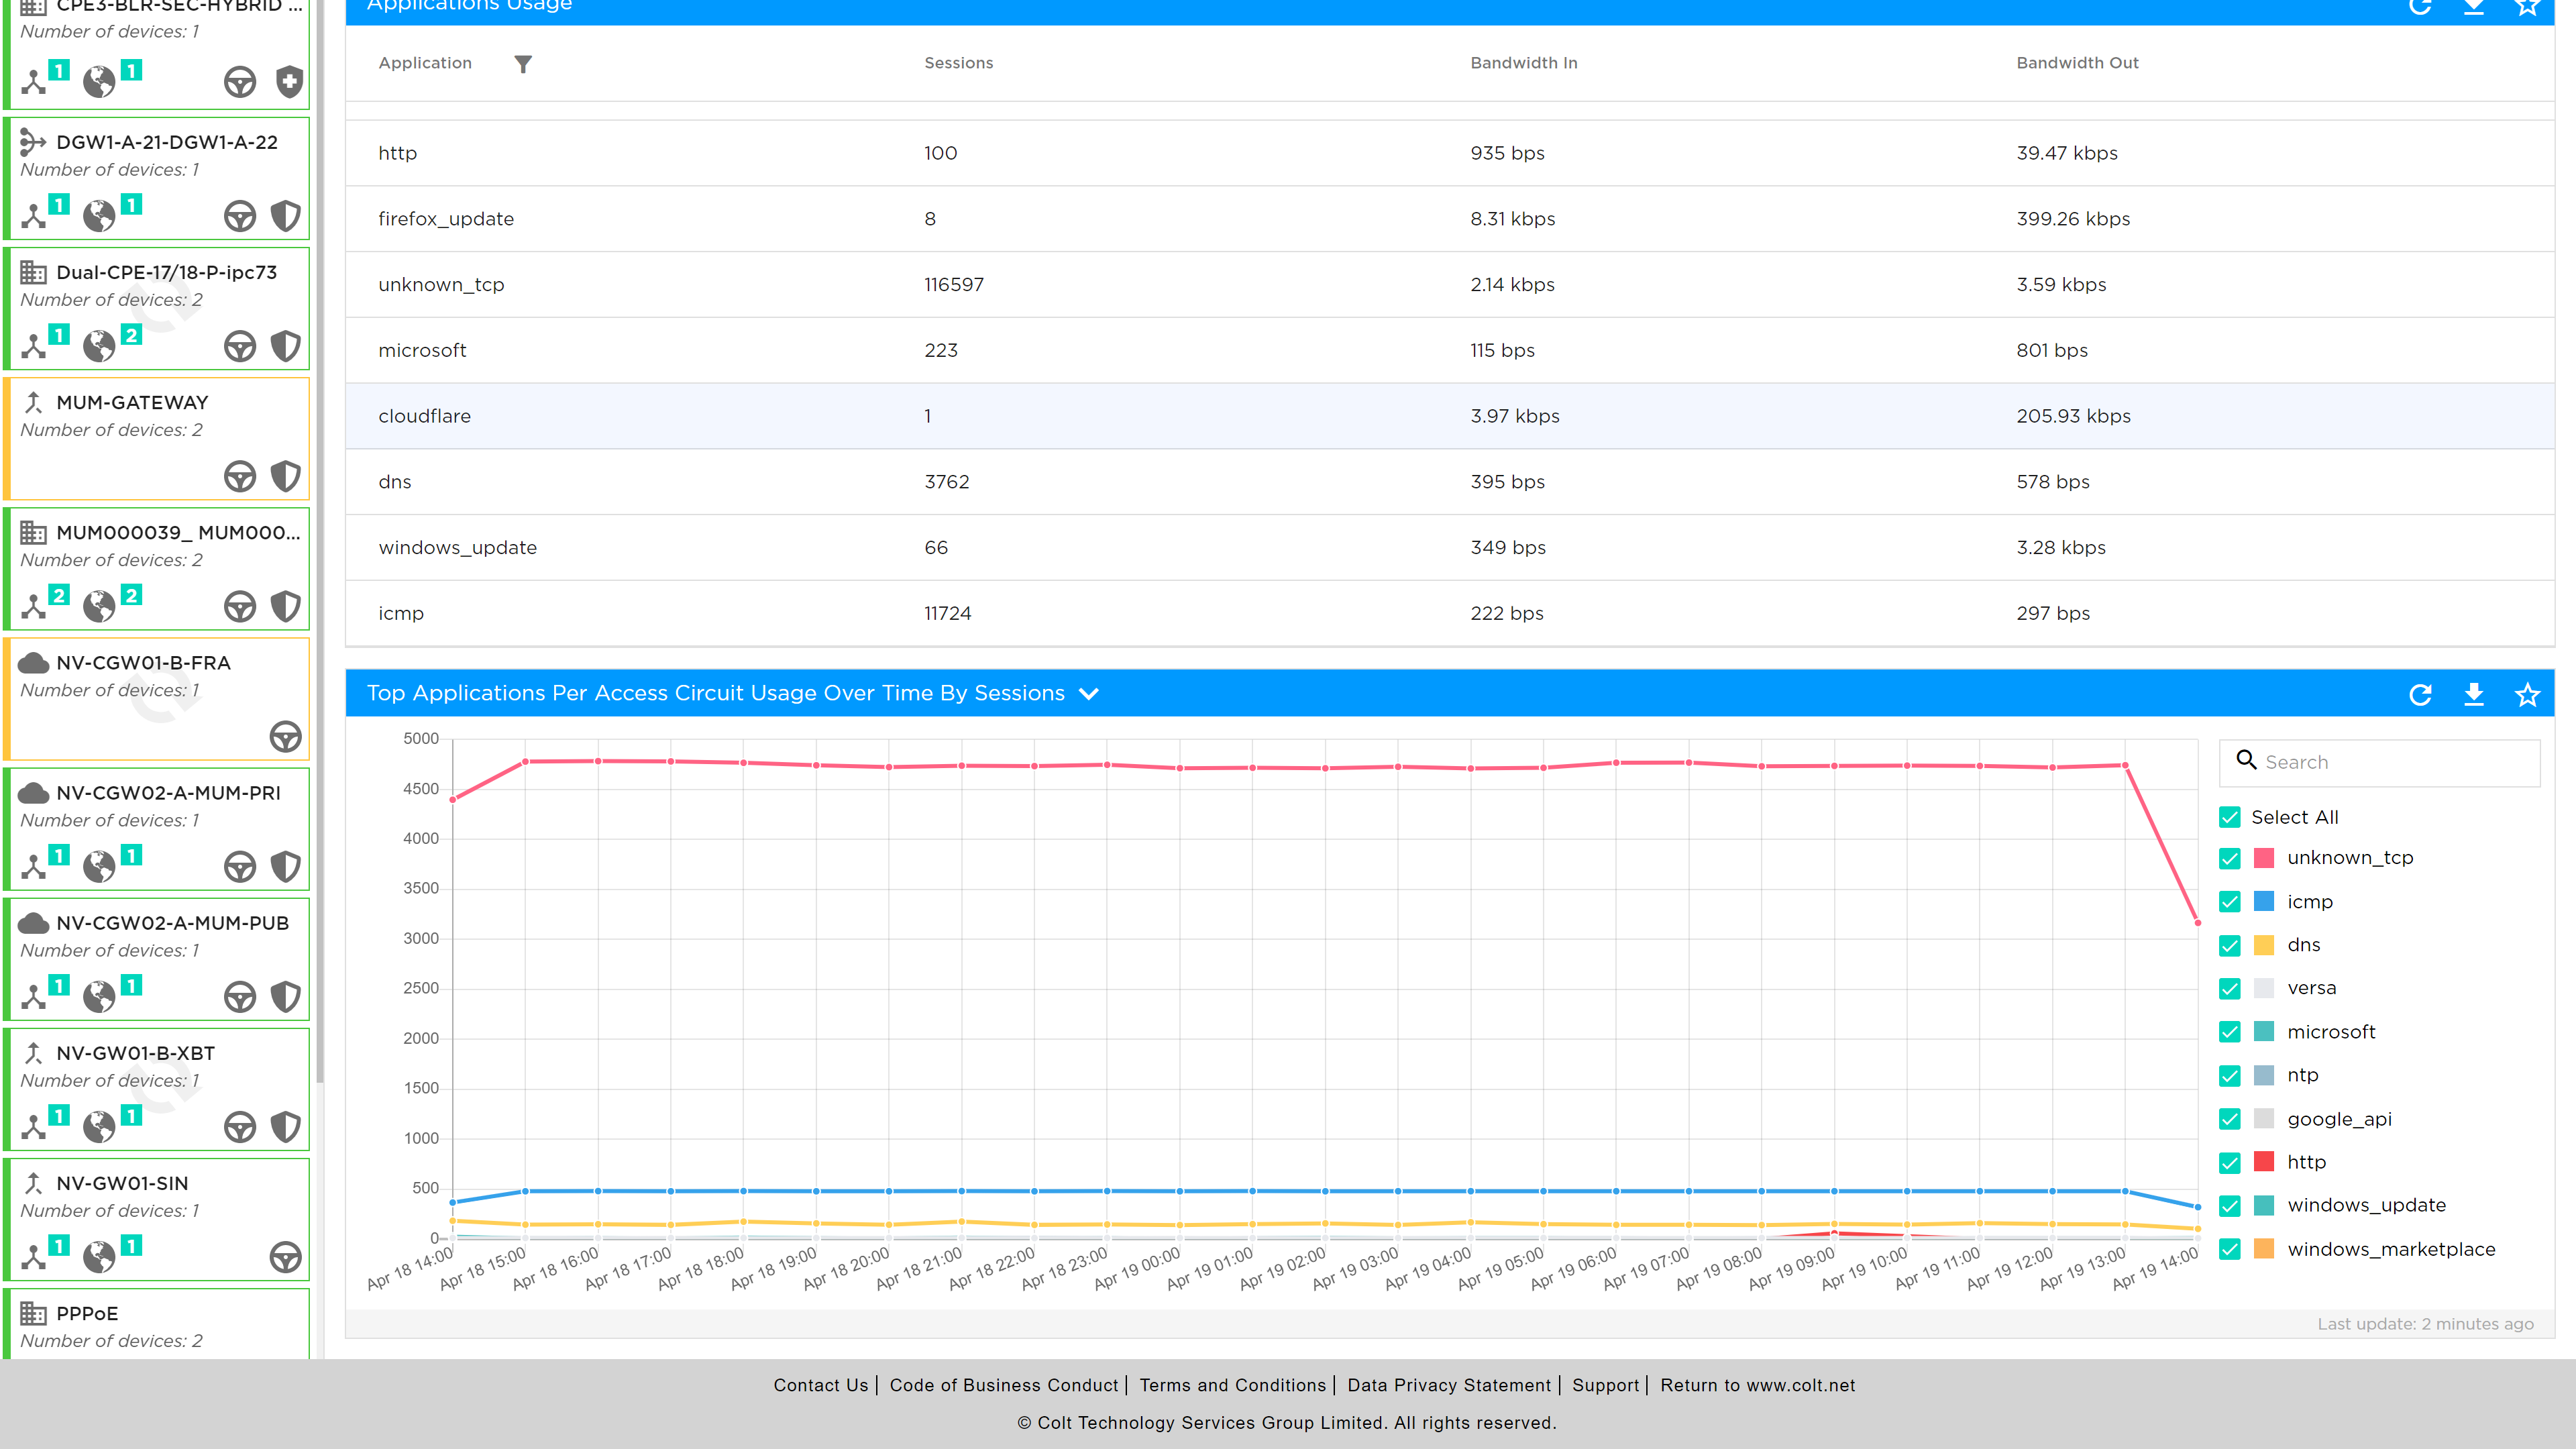This screenshot has width=2576, height=1449.
Task: Click the 116597 sessions value
Action: 953,285
